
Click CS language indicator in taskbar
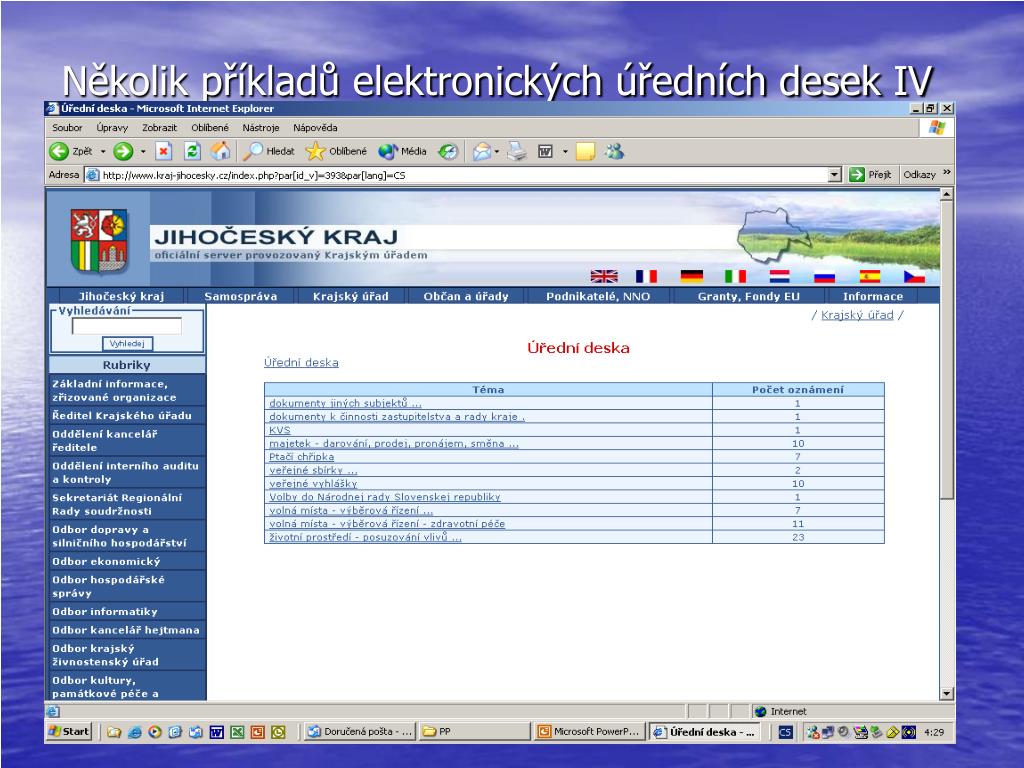(x=786, y=732)
